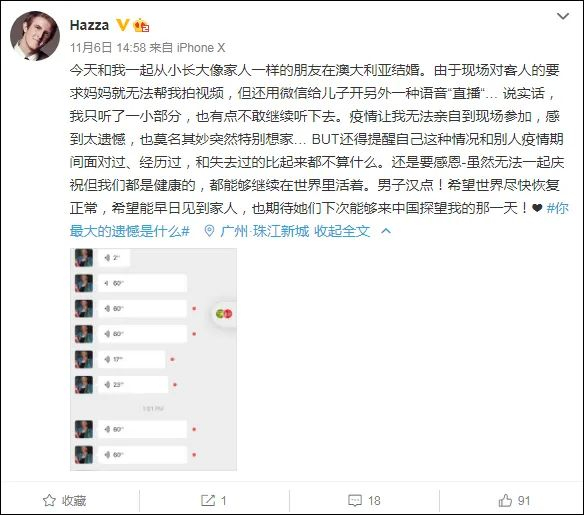
Task: Click the location pin icon
Action: (x=209, y=231)
